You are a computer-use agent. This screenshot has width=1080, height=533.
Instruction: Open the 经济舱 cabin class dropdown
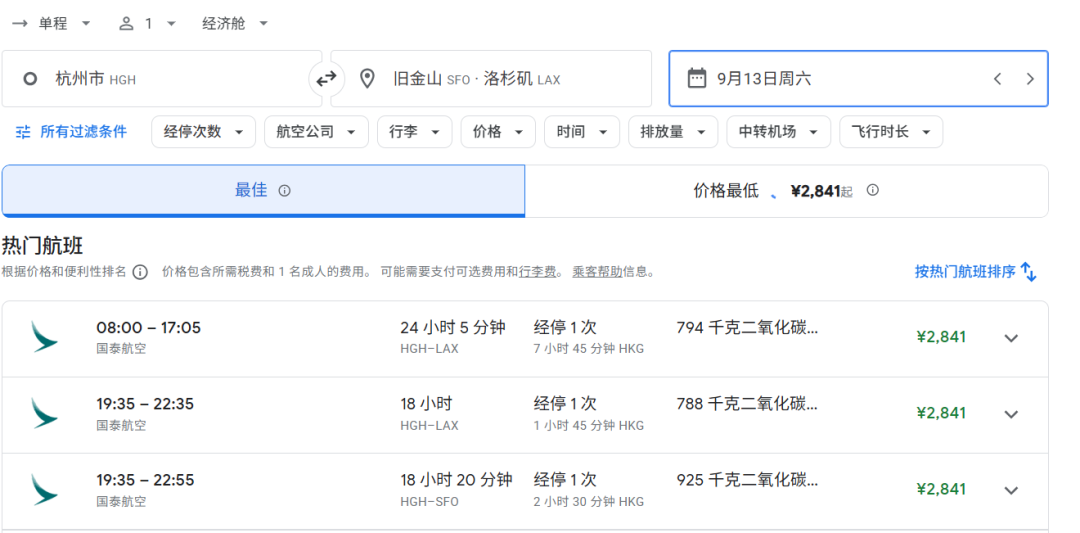point(235,23)
